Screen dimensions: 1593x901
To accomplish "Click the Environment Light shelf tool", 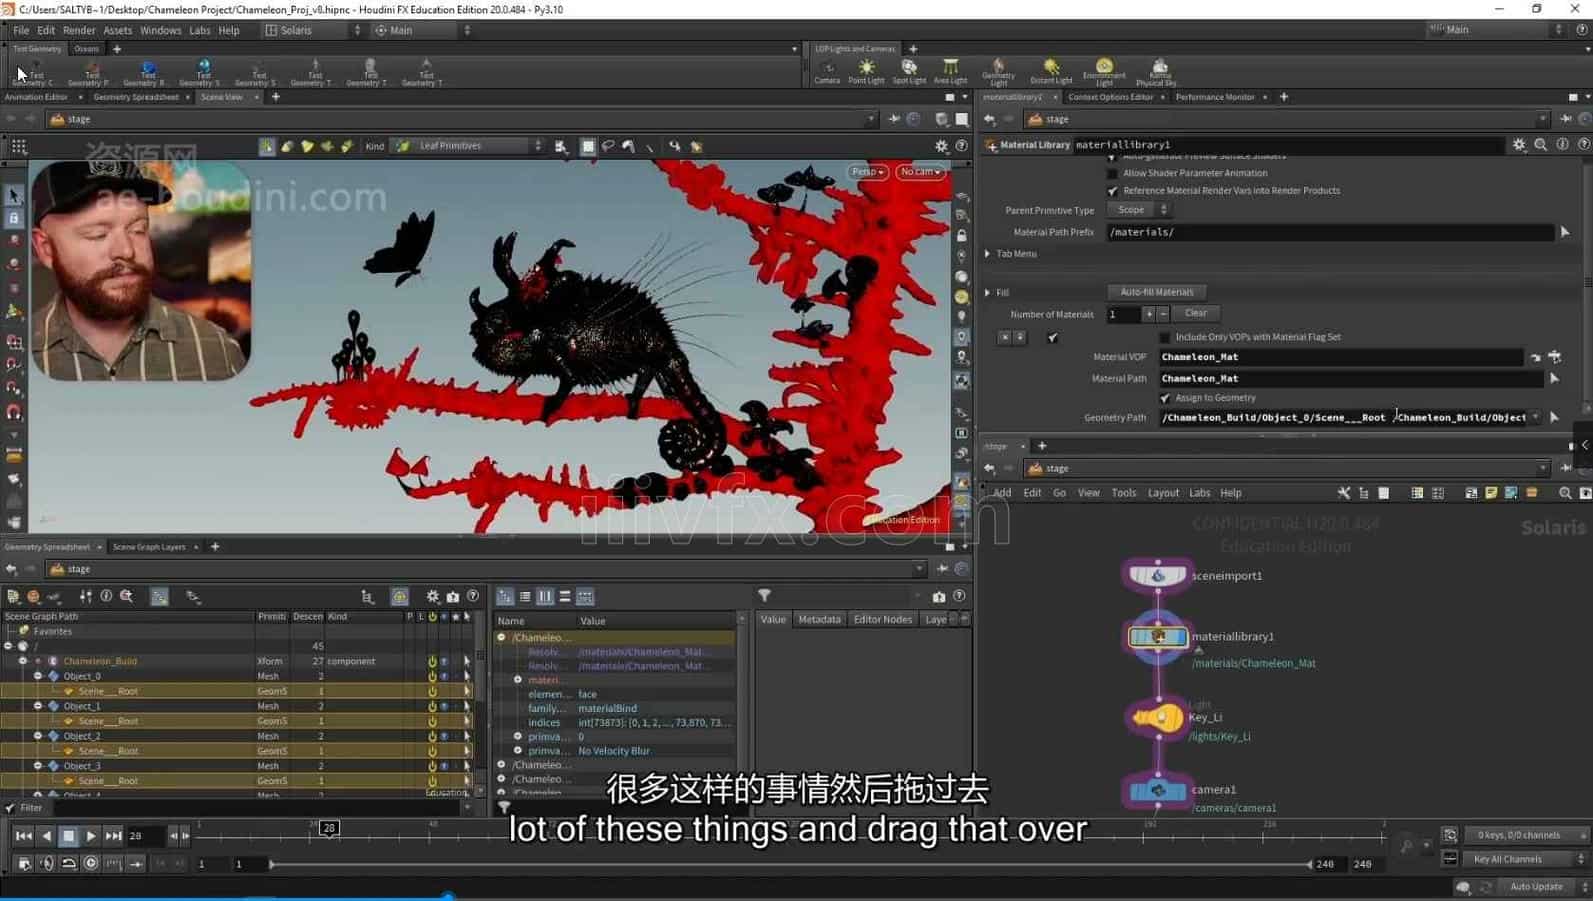I will point(1104,72).
